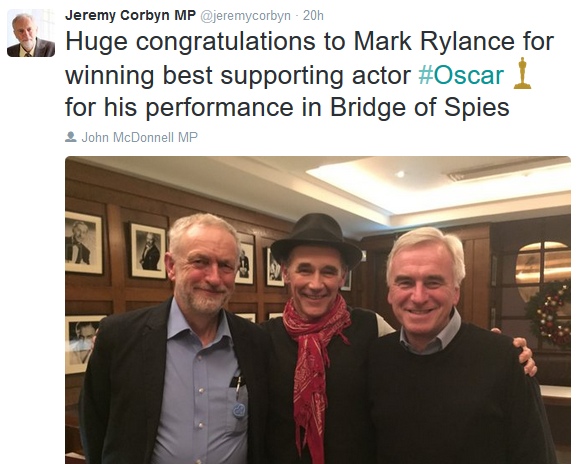Open the Jeremy Corbyn MP profile avatar

[x=31, y=33]
